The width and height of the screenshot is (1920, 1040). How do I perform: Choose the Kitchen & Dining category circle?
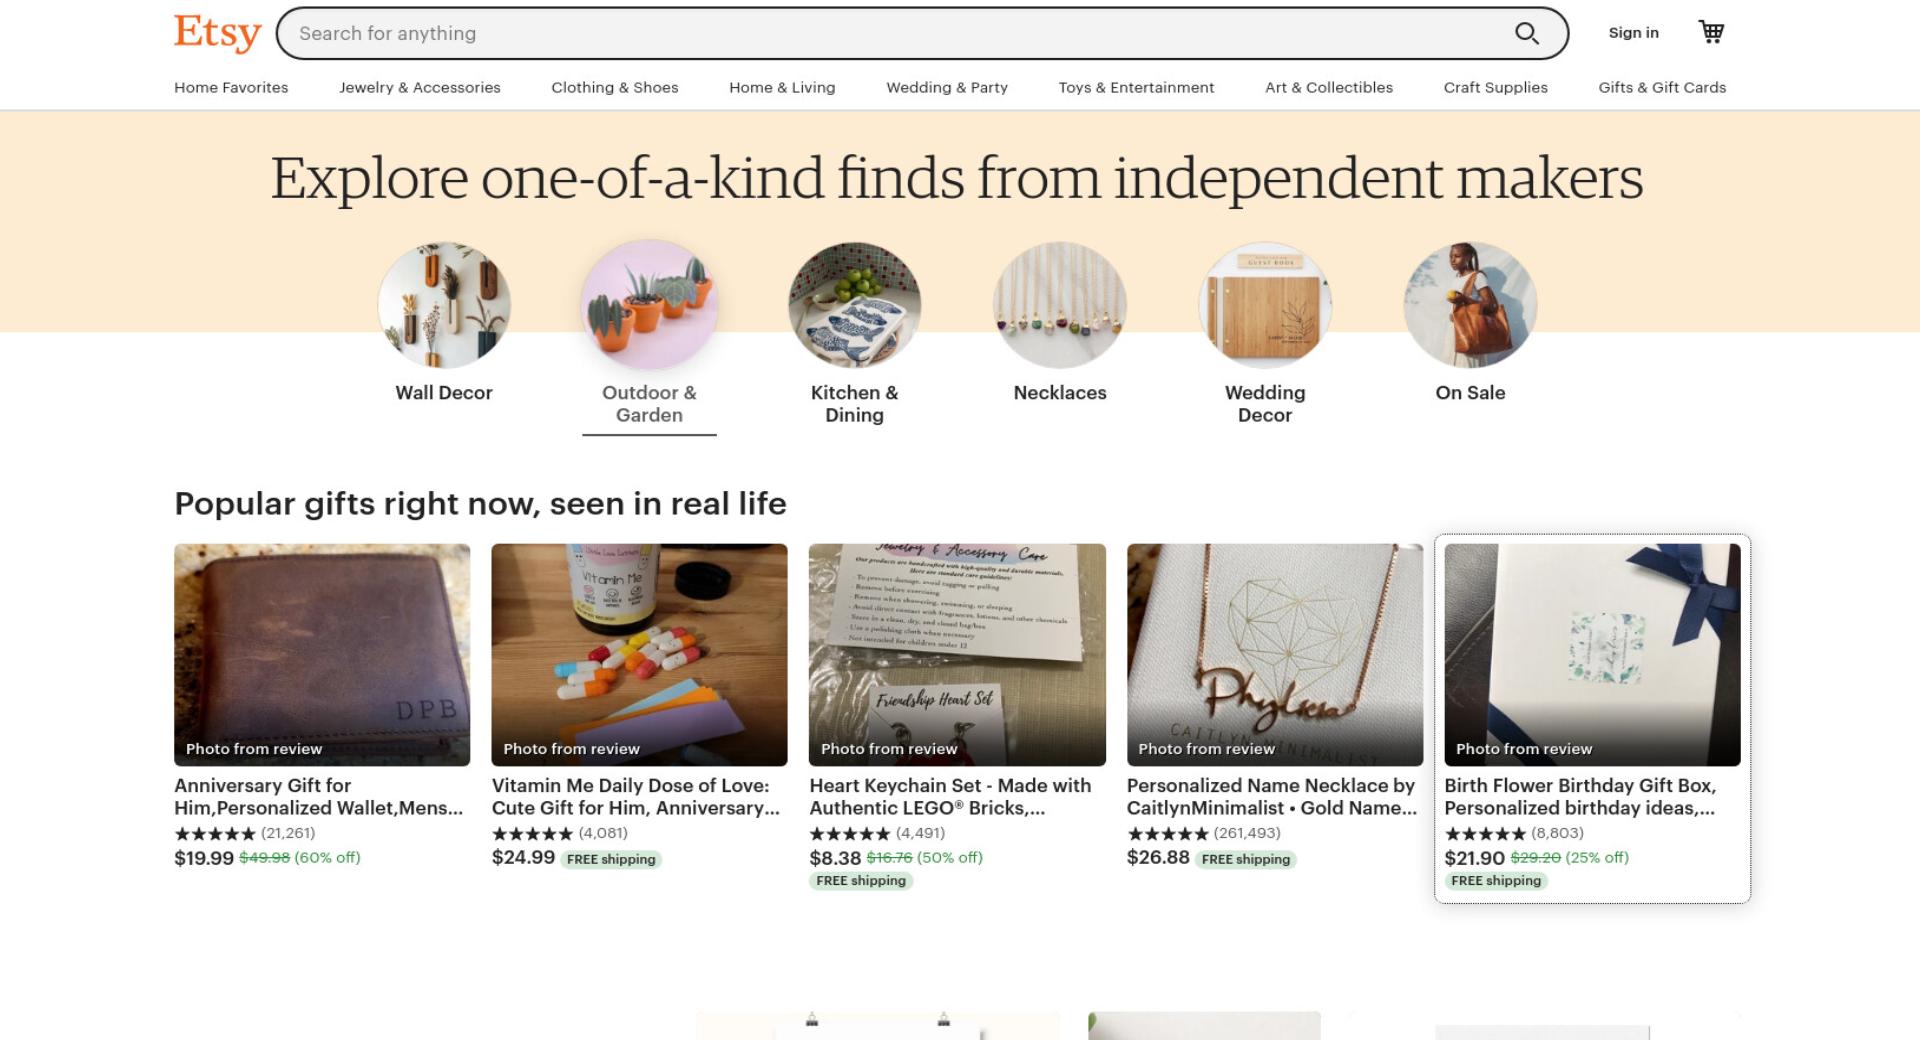pos(854,305)
